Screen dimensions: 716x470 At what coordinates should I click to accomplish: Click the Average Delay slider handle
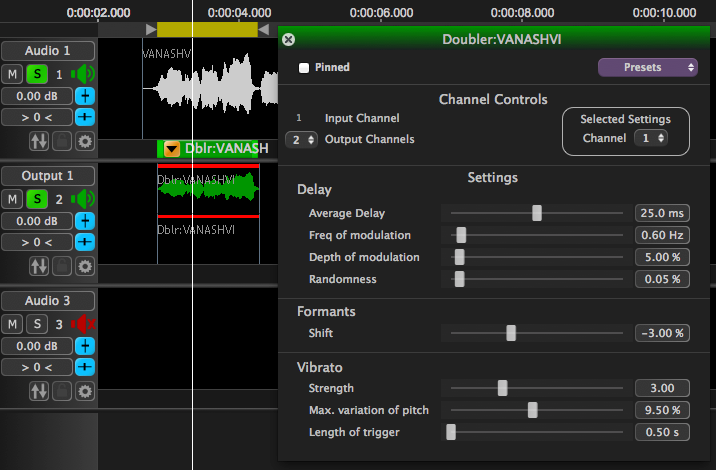(x=537, y=213)
